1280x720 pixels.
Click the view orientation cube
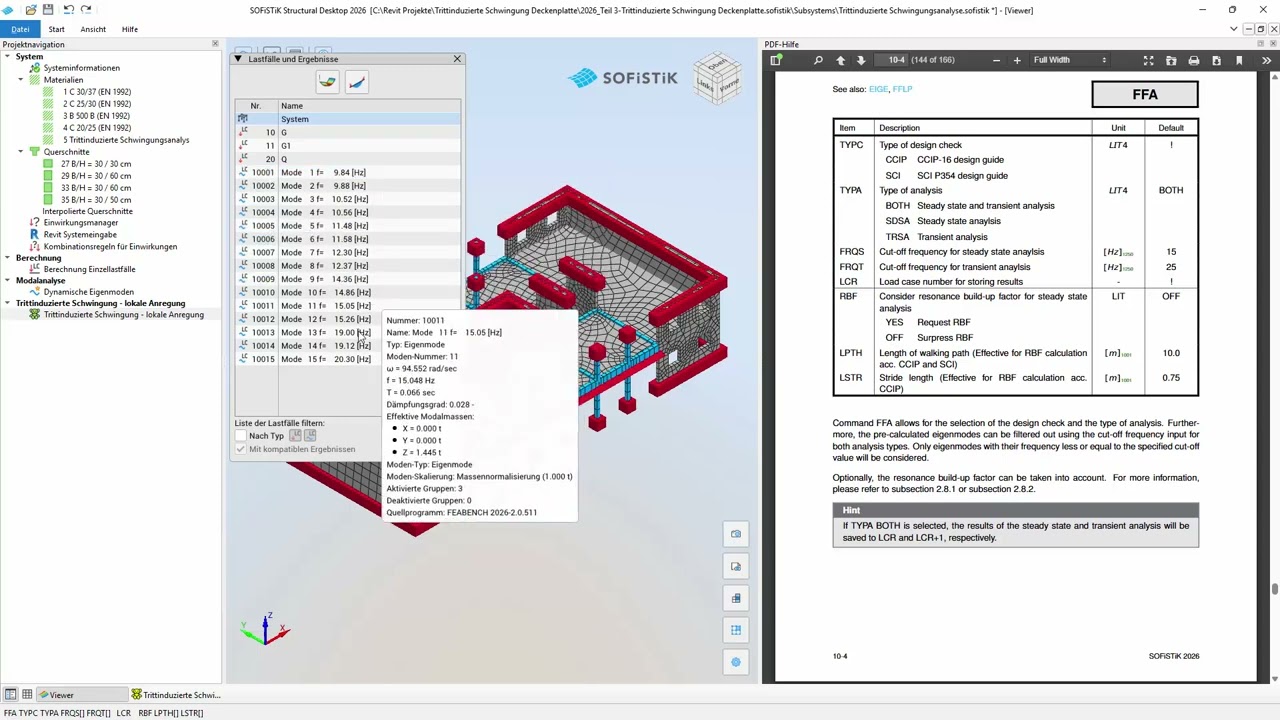(x=717, y=77)
